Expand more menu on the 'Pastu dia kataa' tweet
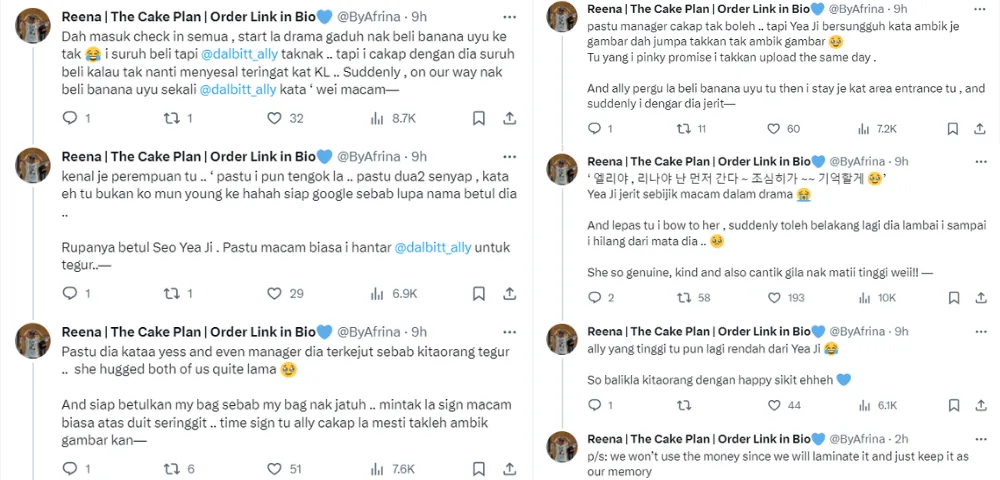This screenshot has width=1000, height=480. [x=510, y=332]
